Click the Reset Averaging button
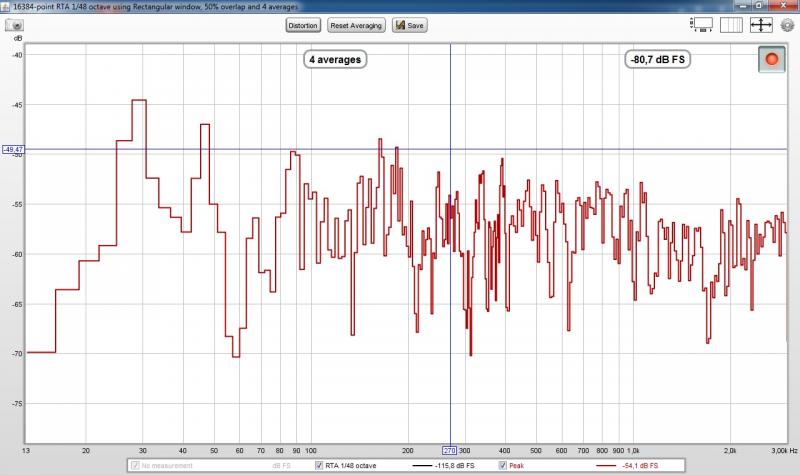The width and height of the screenshot is (800, 475). tap(356, 26)
